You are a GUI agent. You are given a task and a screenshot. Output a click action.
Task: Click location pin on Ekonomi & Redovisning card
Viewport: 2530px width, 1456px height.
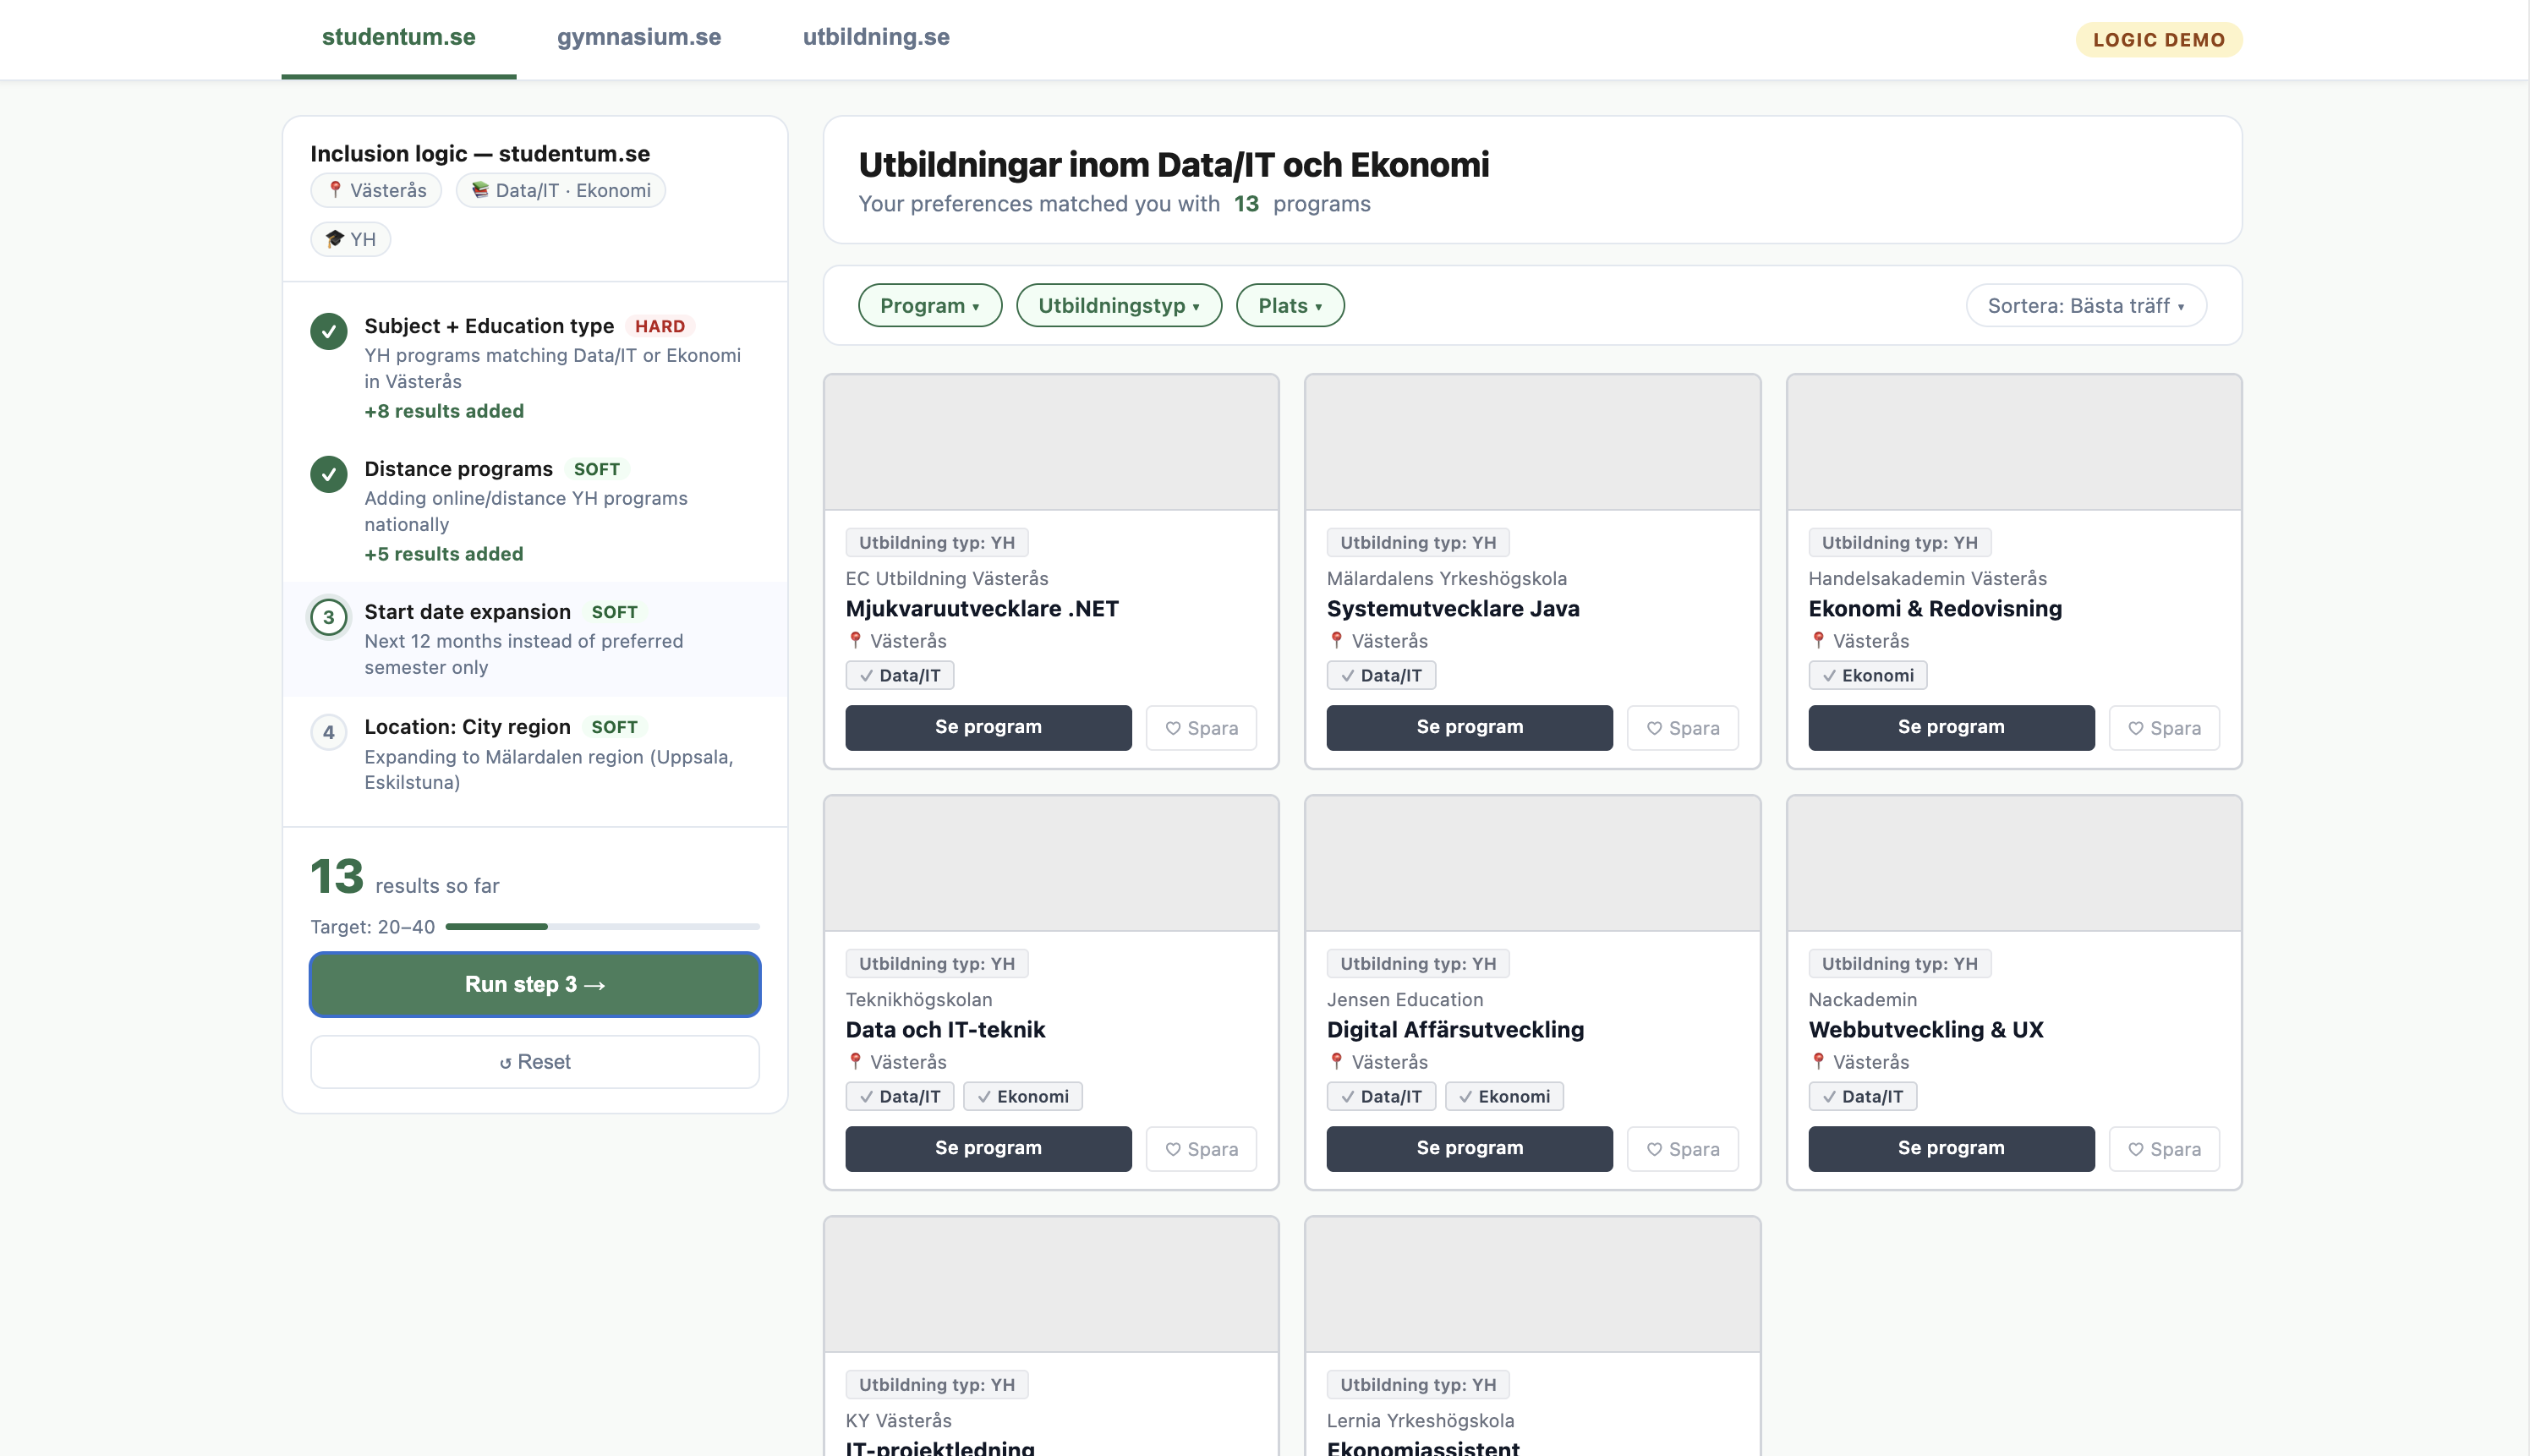[x=1818, y=640]
